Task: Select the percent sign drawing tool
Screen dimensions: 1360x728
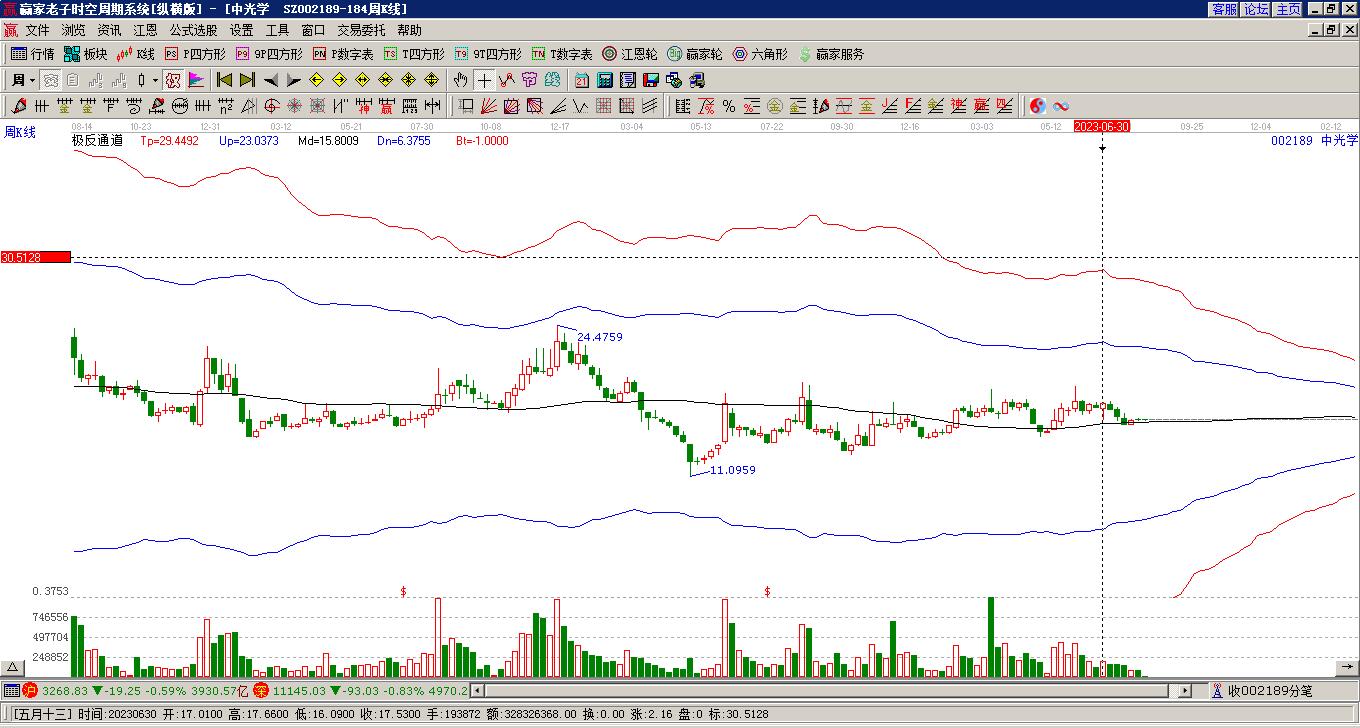Action: (729, 106)
